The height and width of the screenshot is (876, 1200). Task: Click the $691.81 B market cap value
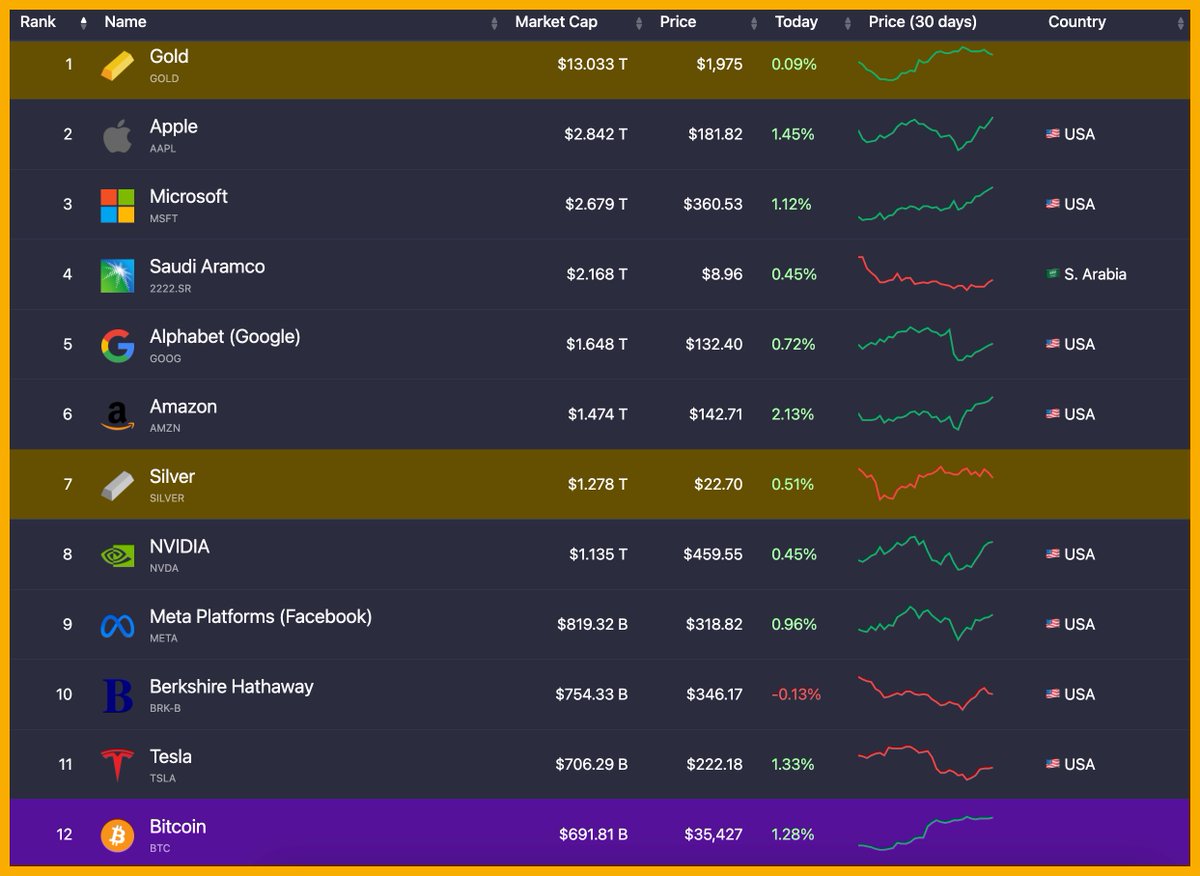592,834
